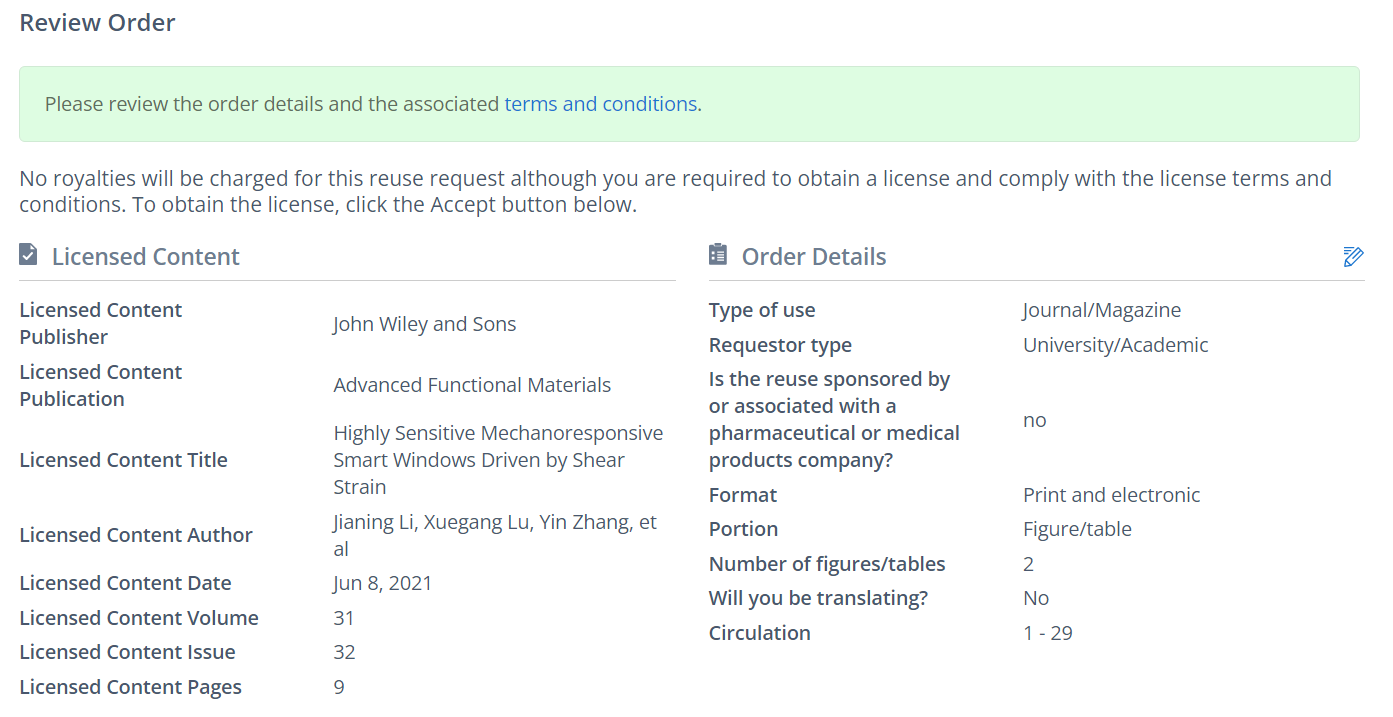Click the Figure/table portion value

(x=1077, y=529)
